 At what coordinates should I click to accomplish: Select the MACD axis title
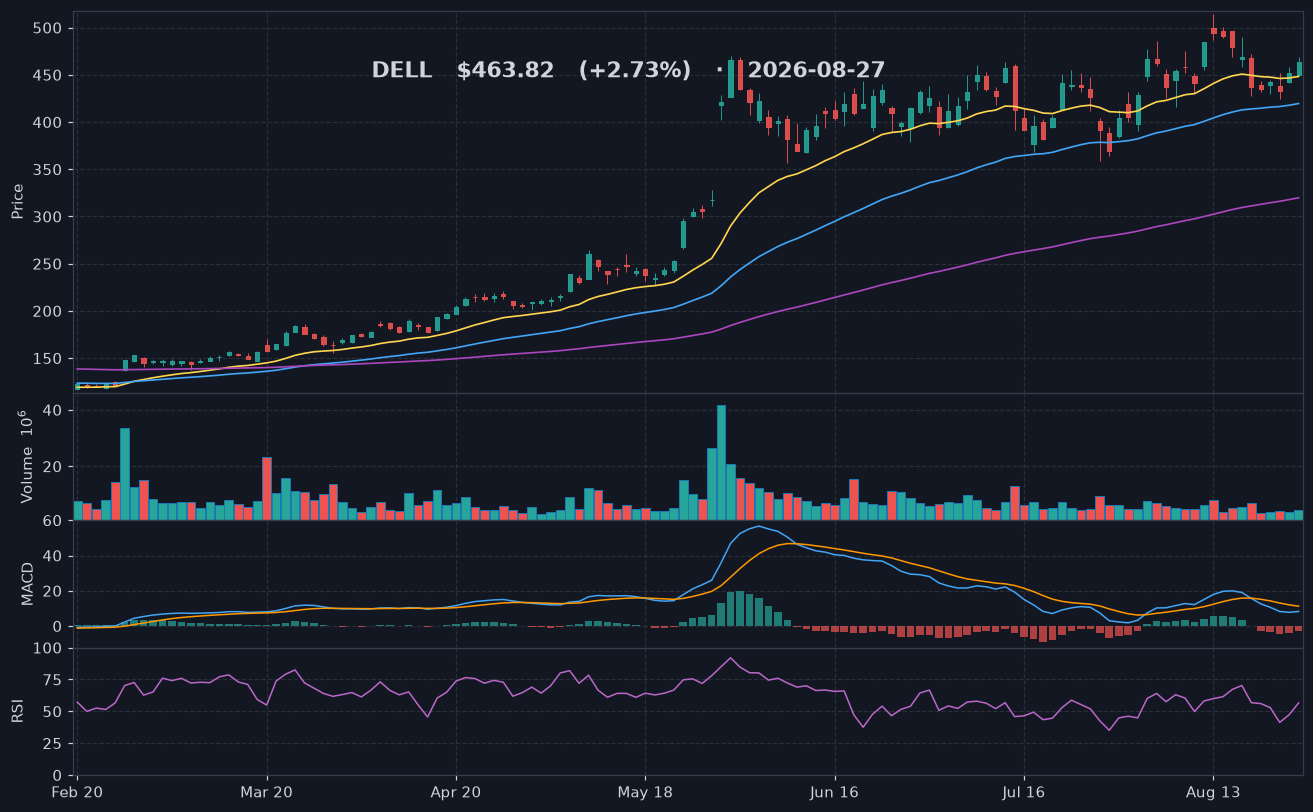[x=28, y=583]
